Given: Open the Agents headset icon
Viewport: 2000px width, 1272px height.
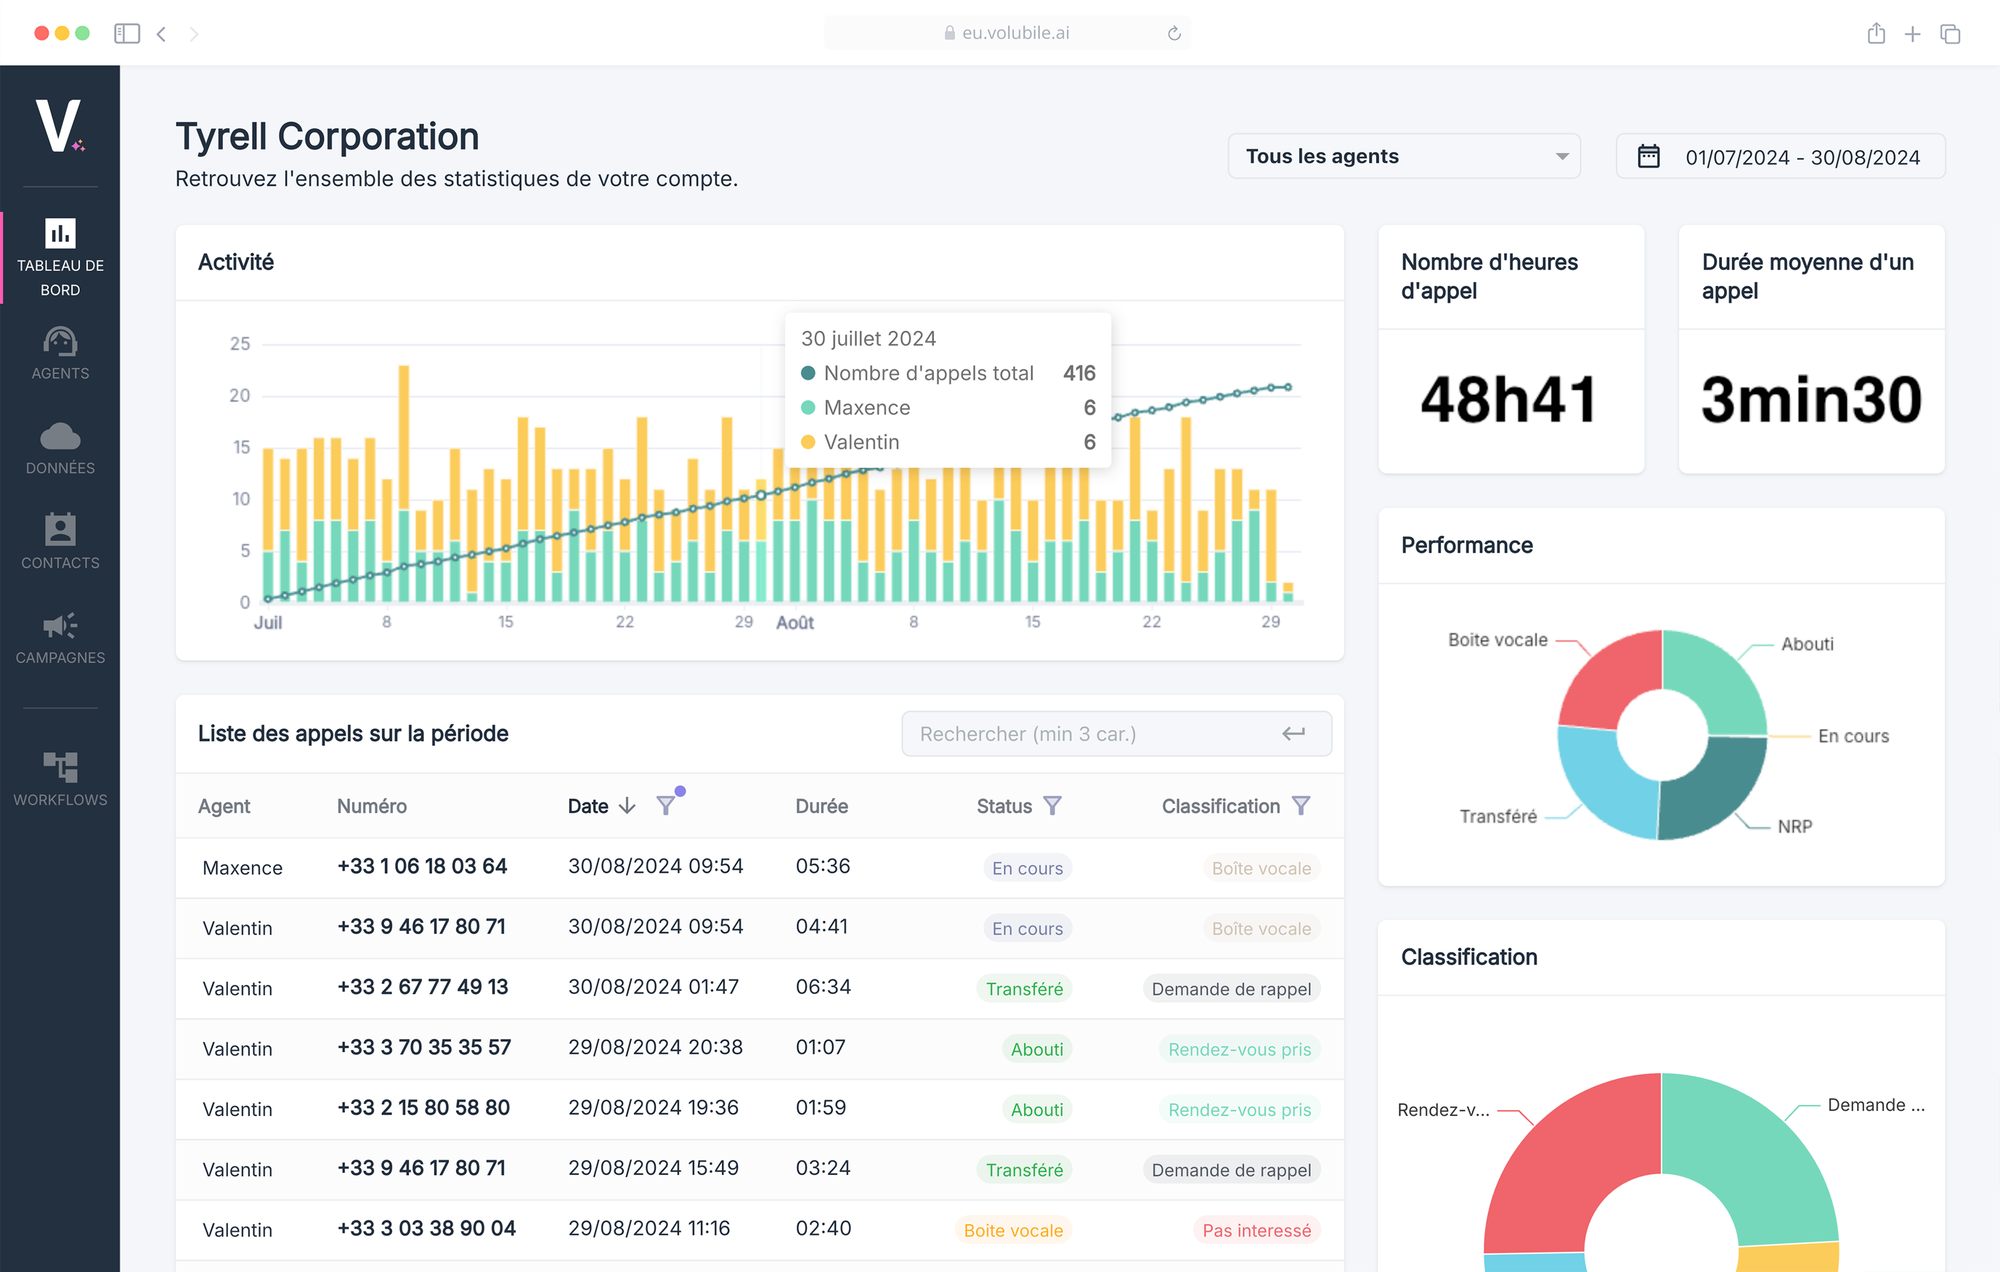Looking at the screenshot, I should click(60, 343).
